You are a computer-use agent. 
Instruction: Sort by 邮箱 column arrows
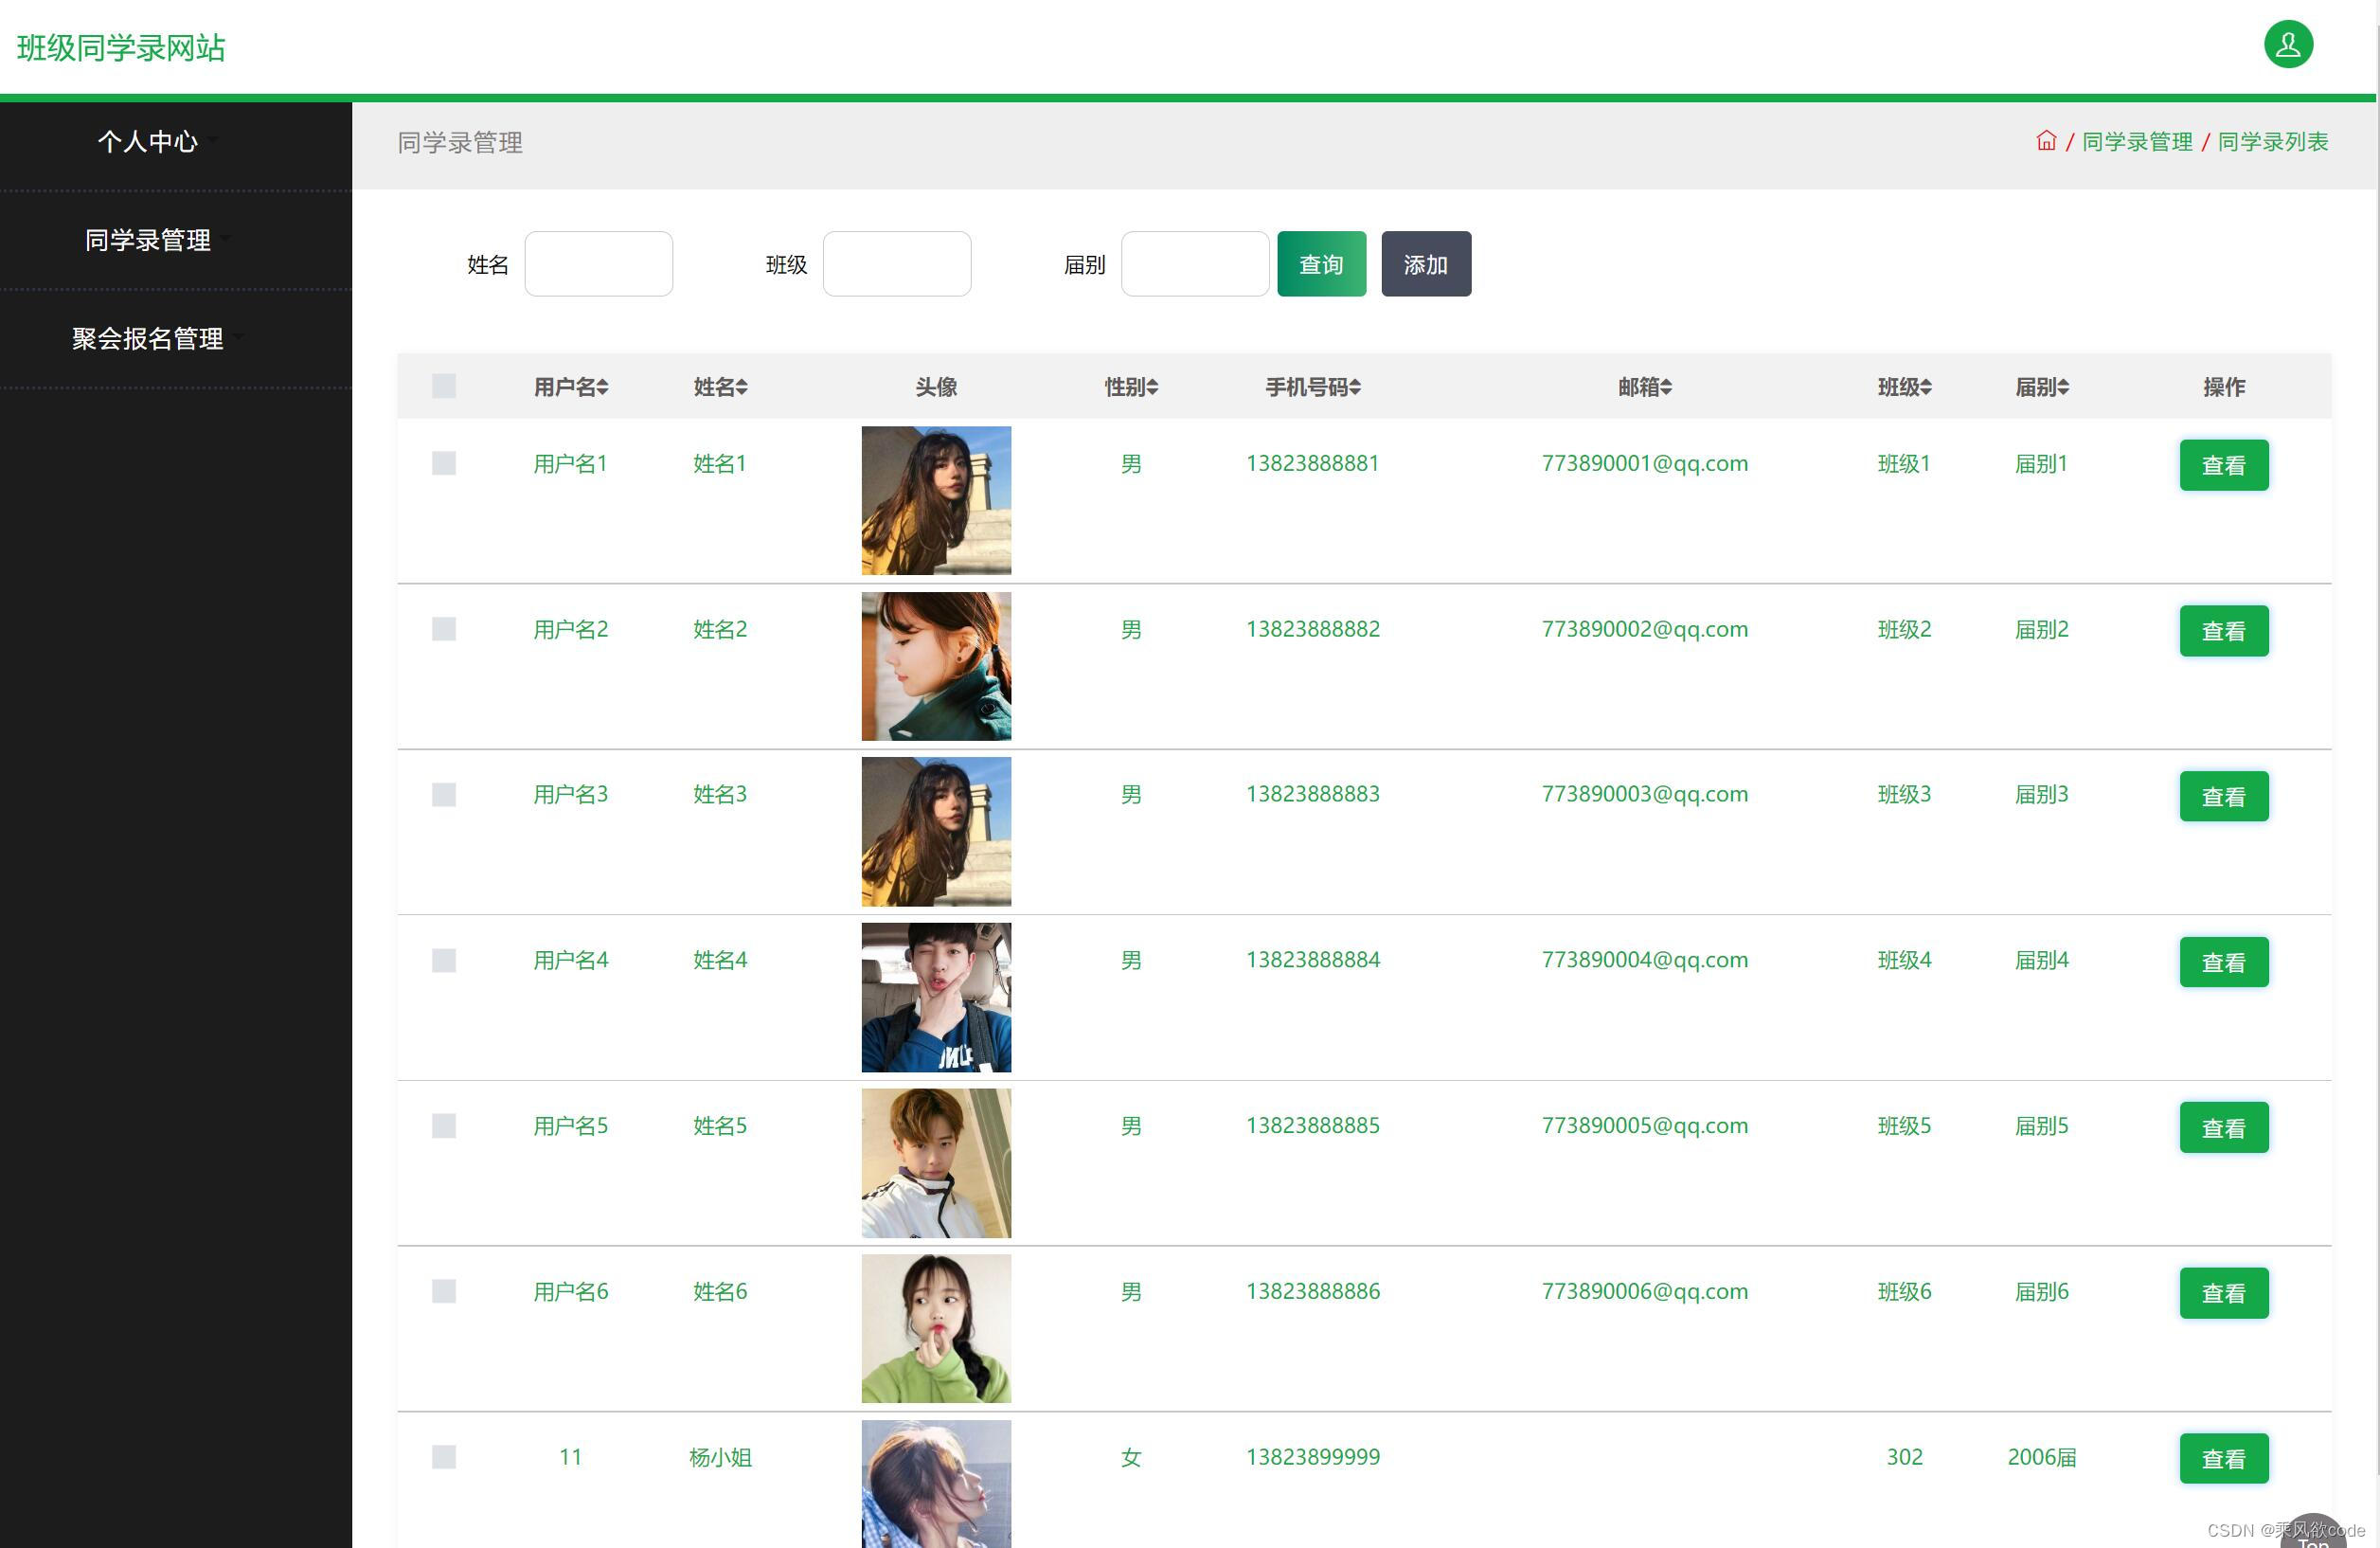(x=1666, y=388)
